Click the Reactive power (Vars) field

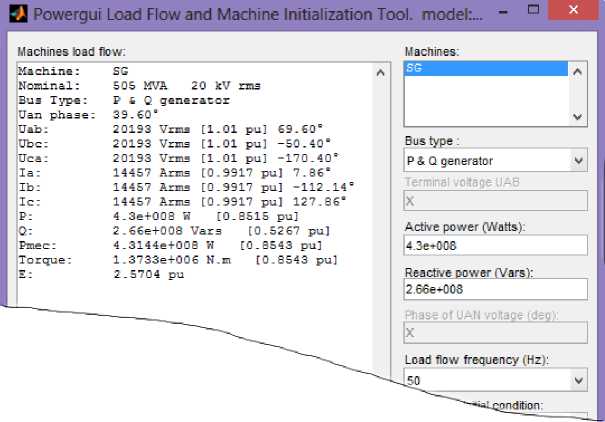coord(495,289)
